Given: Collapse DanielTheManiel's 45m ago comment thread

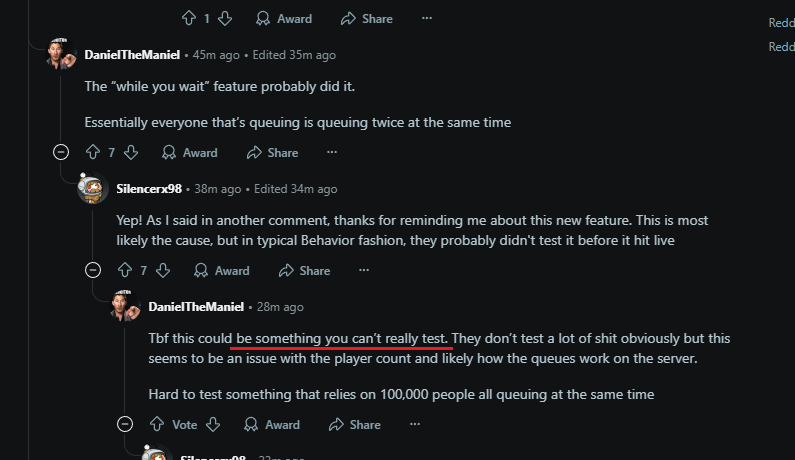Looking at the screenshot, I should (x=61, y=153).
